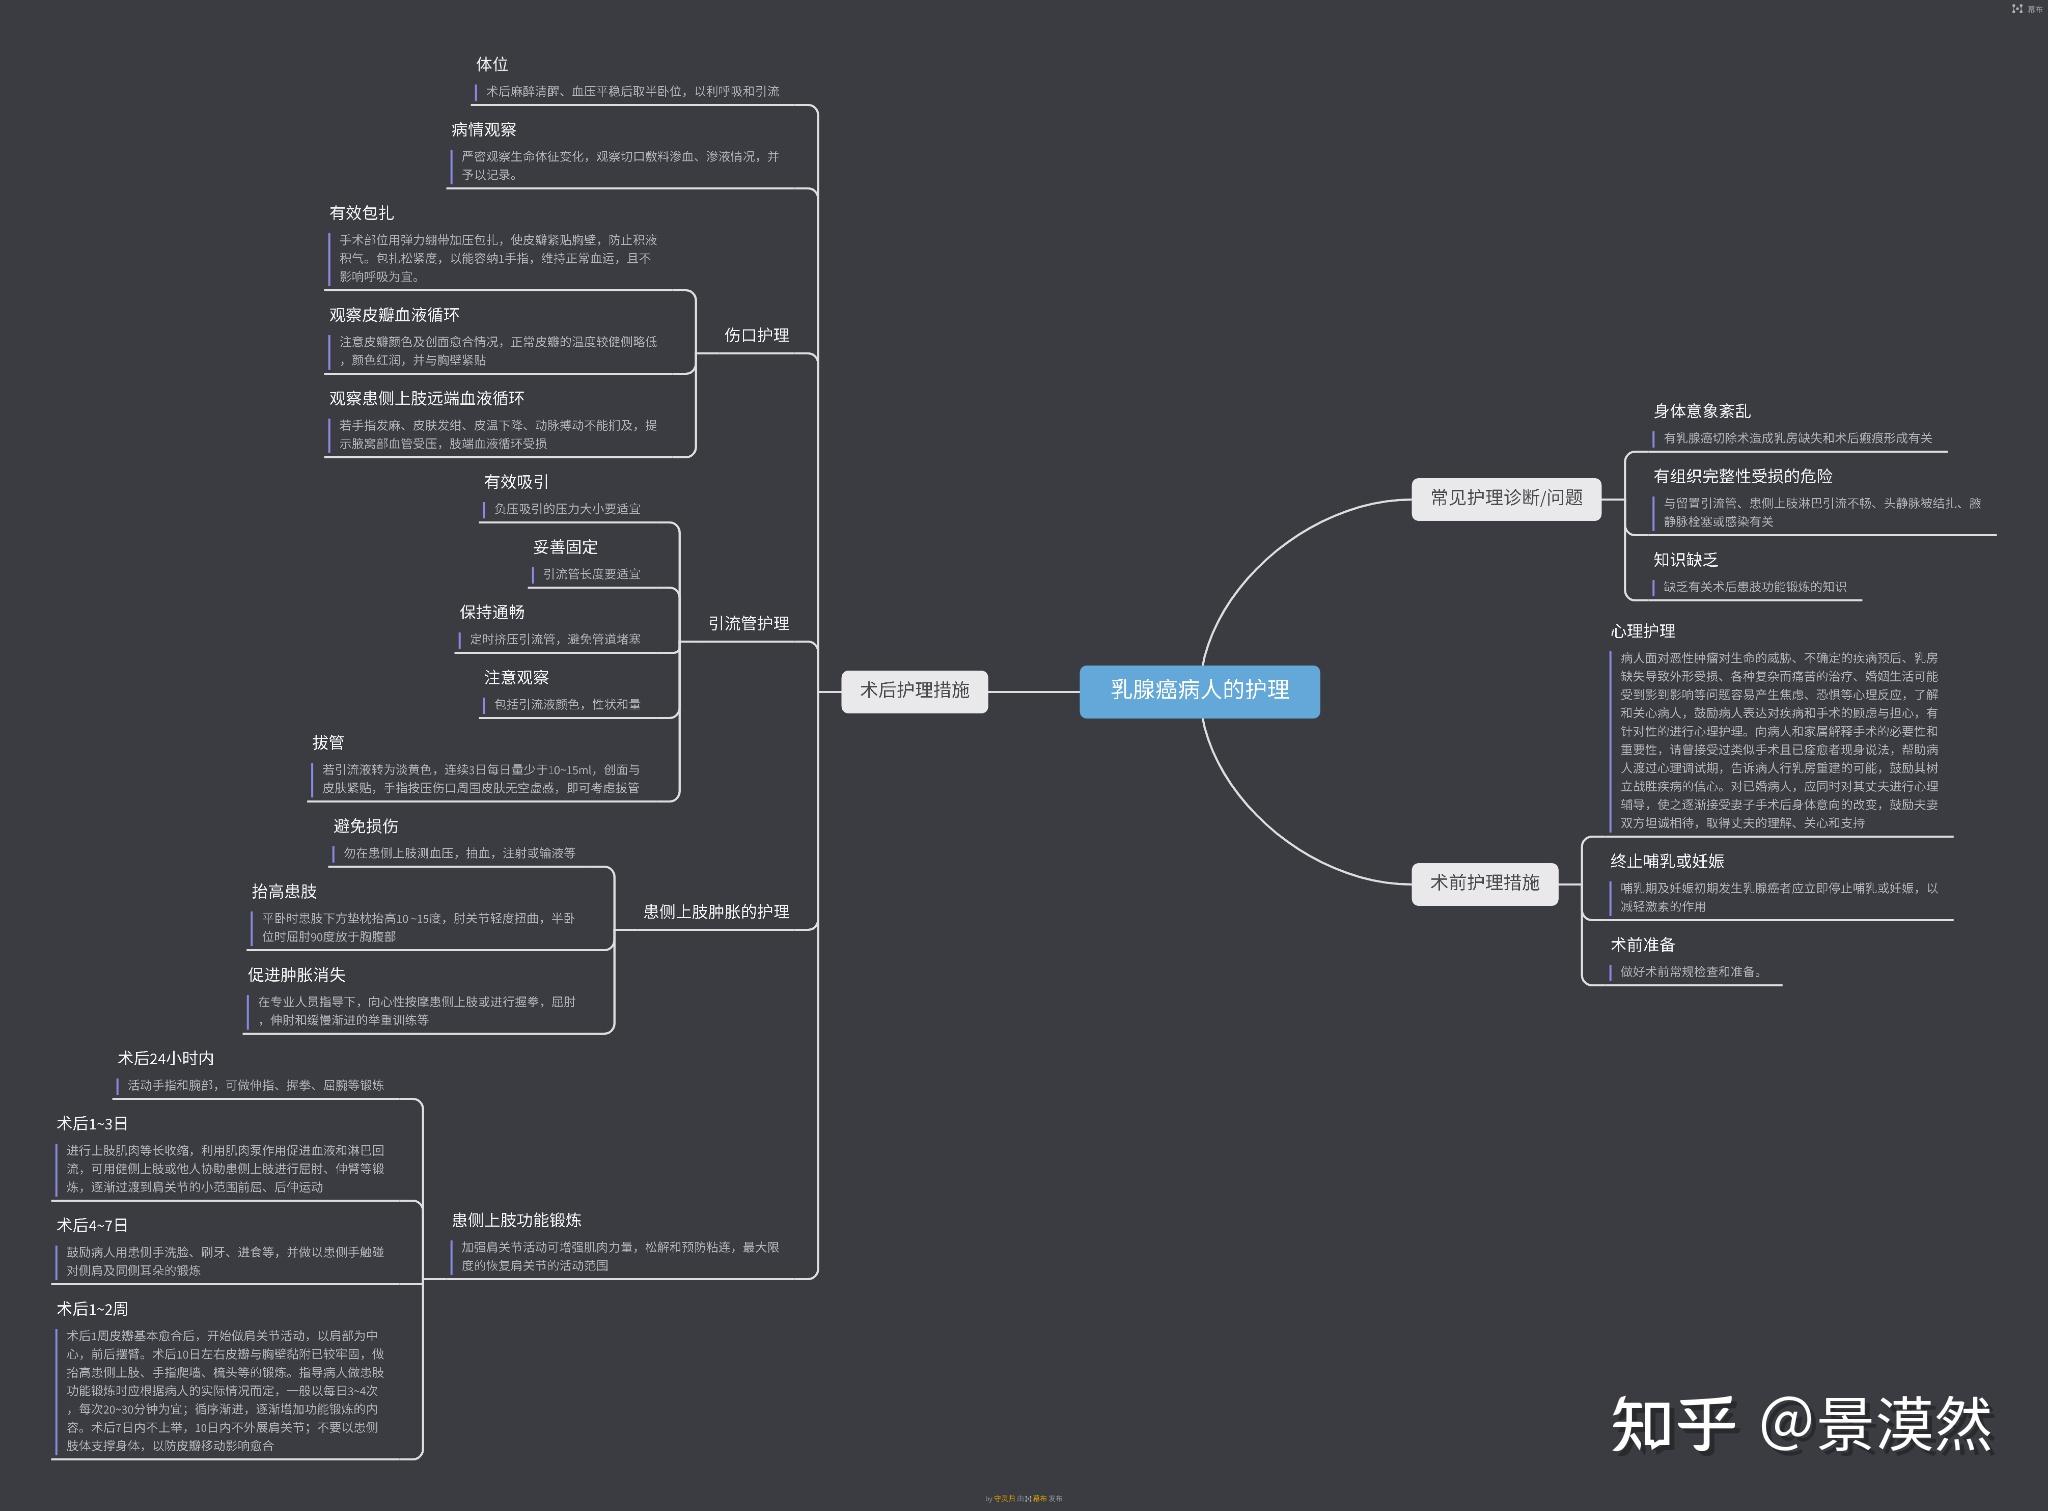Image resolution: width=2048 pixels, height=1511 pixels.
Task: Click the note 定时挤压引流管,避免管道堵塞
Action: tap(555, 639)
